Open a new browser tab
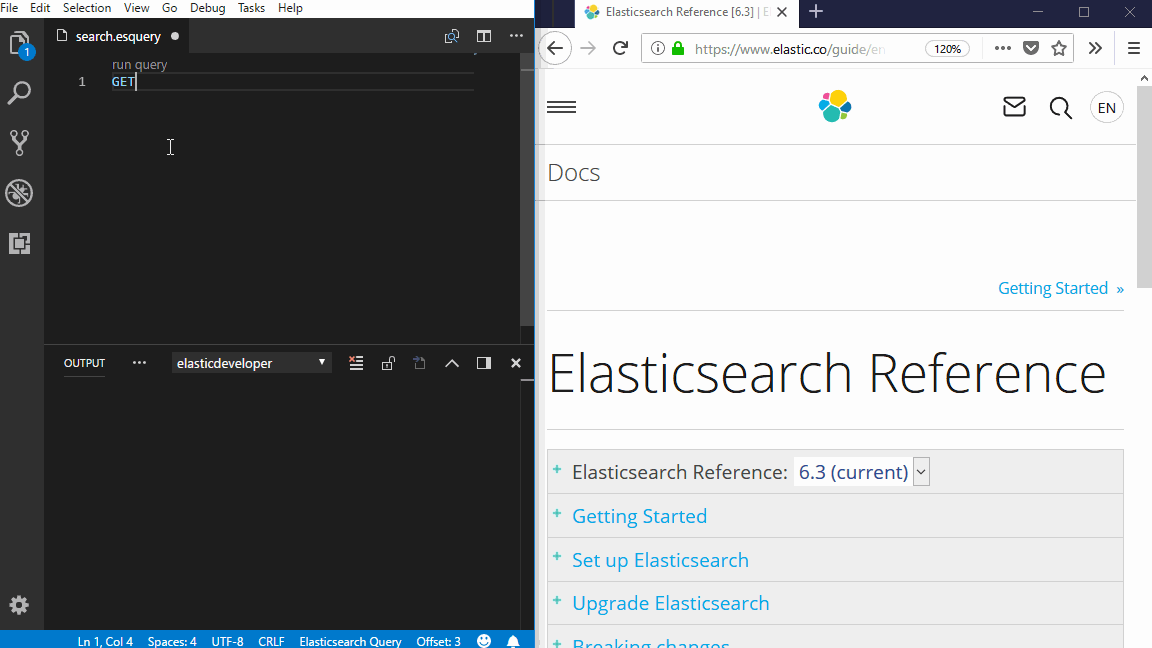Viewport: 1152px width, 648px height. point(816,12)
